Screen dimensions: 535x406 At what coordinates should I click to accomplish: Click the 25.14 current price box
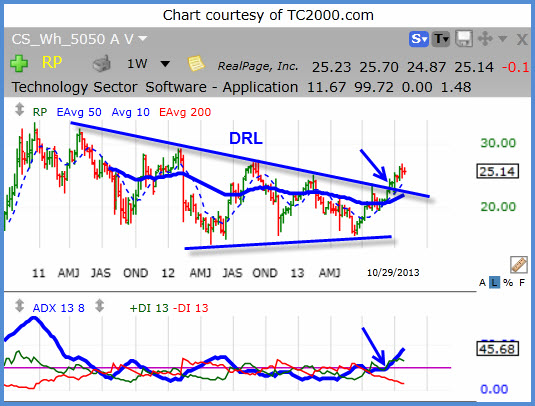click(497, 171)
